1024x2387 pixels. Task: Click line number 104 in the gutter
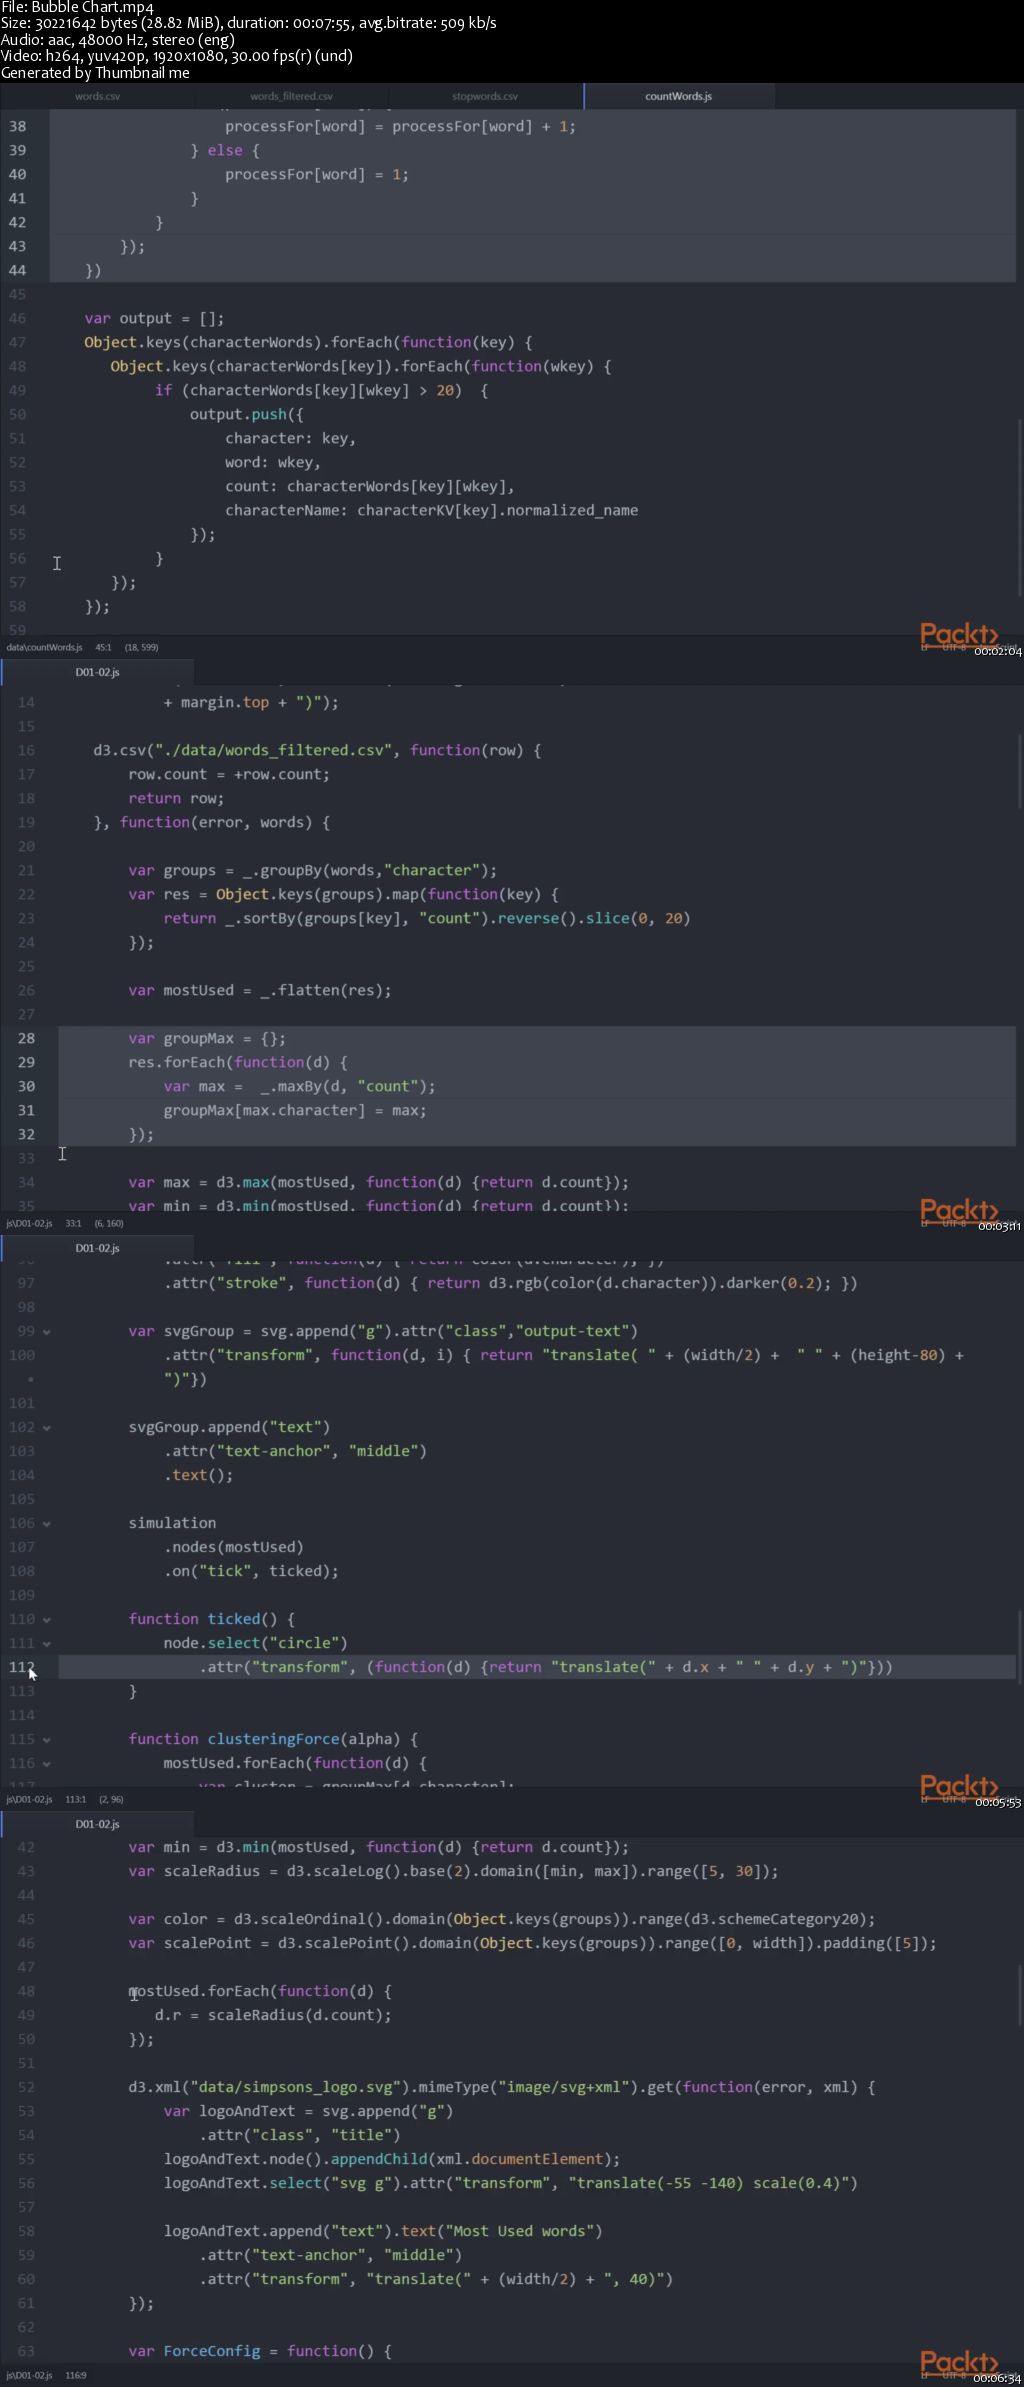pos(22,1475)
